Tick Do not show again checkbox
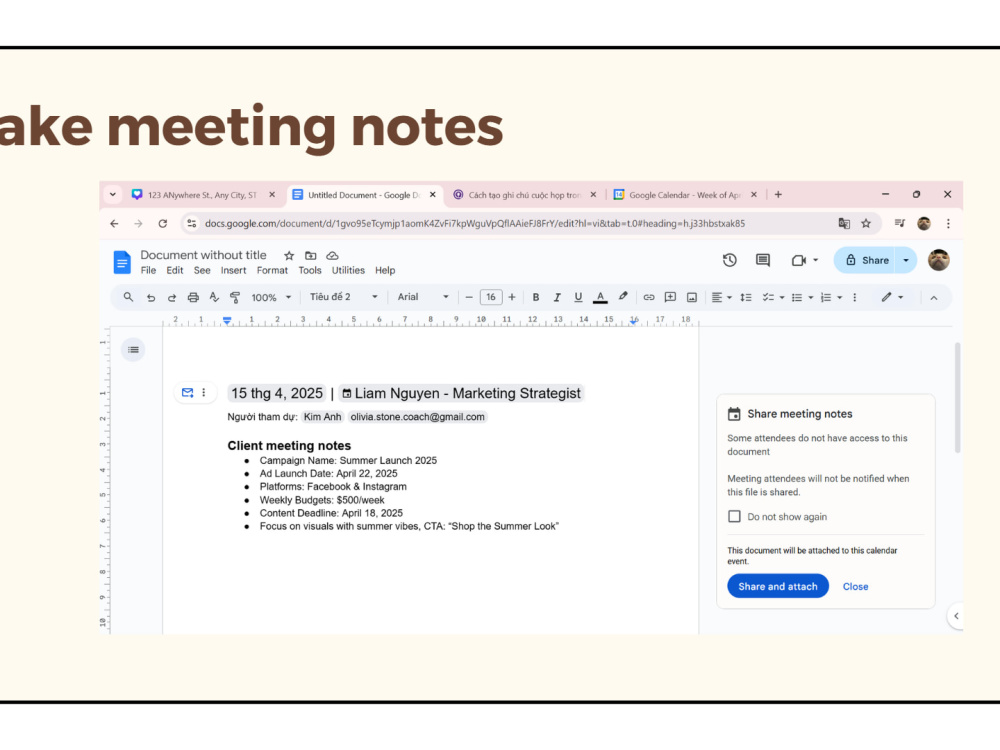 click(734, 516)
